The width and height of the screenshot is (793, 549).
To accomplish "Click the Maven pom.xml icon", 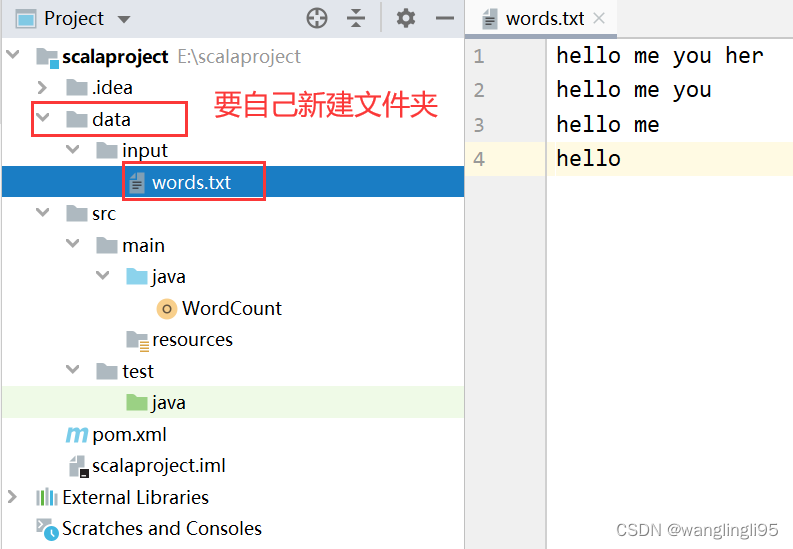I will (x=77, y=435).
